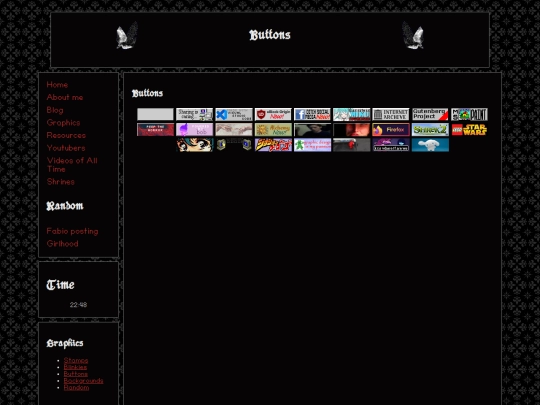The image size is (540, 405).
Task: Click the Girlhood link
Action: click(x=62, y=244)
